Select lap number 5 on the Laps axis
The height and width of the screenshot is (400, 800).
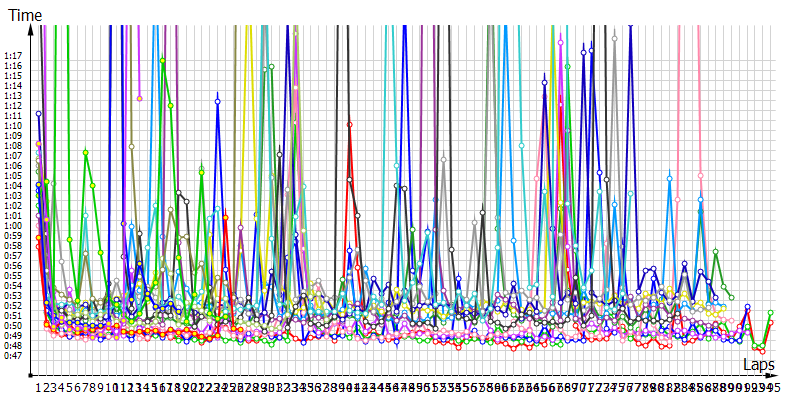click(x=70, y=387)
